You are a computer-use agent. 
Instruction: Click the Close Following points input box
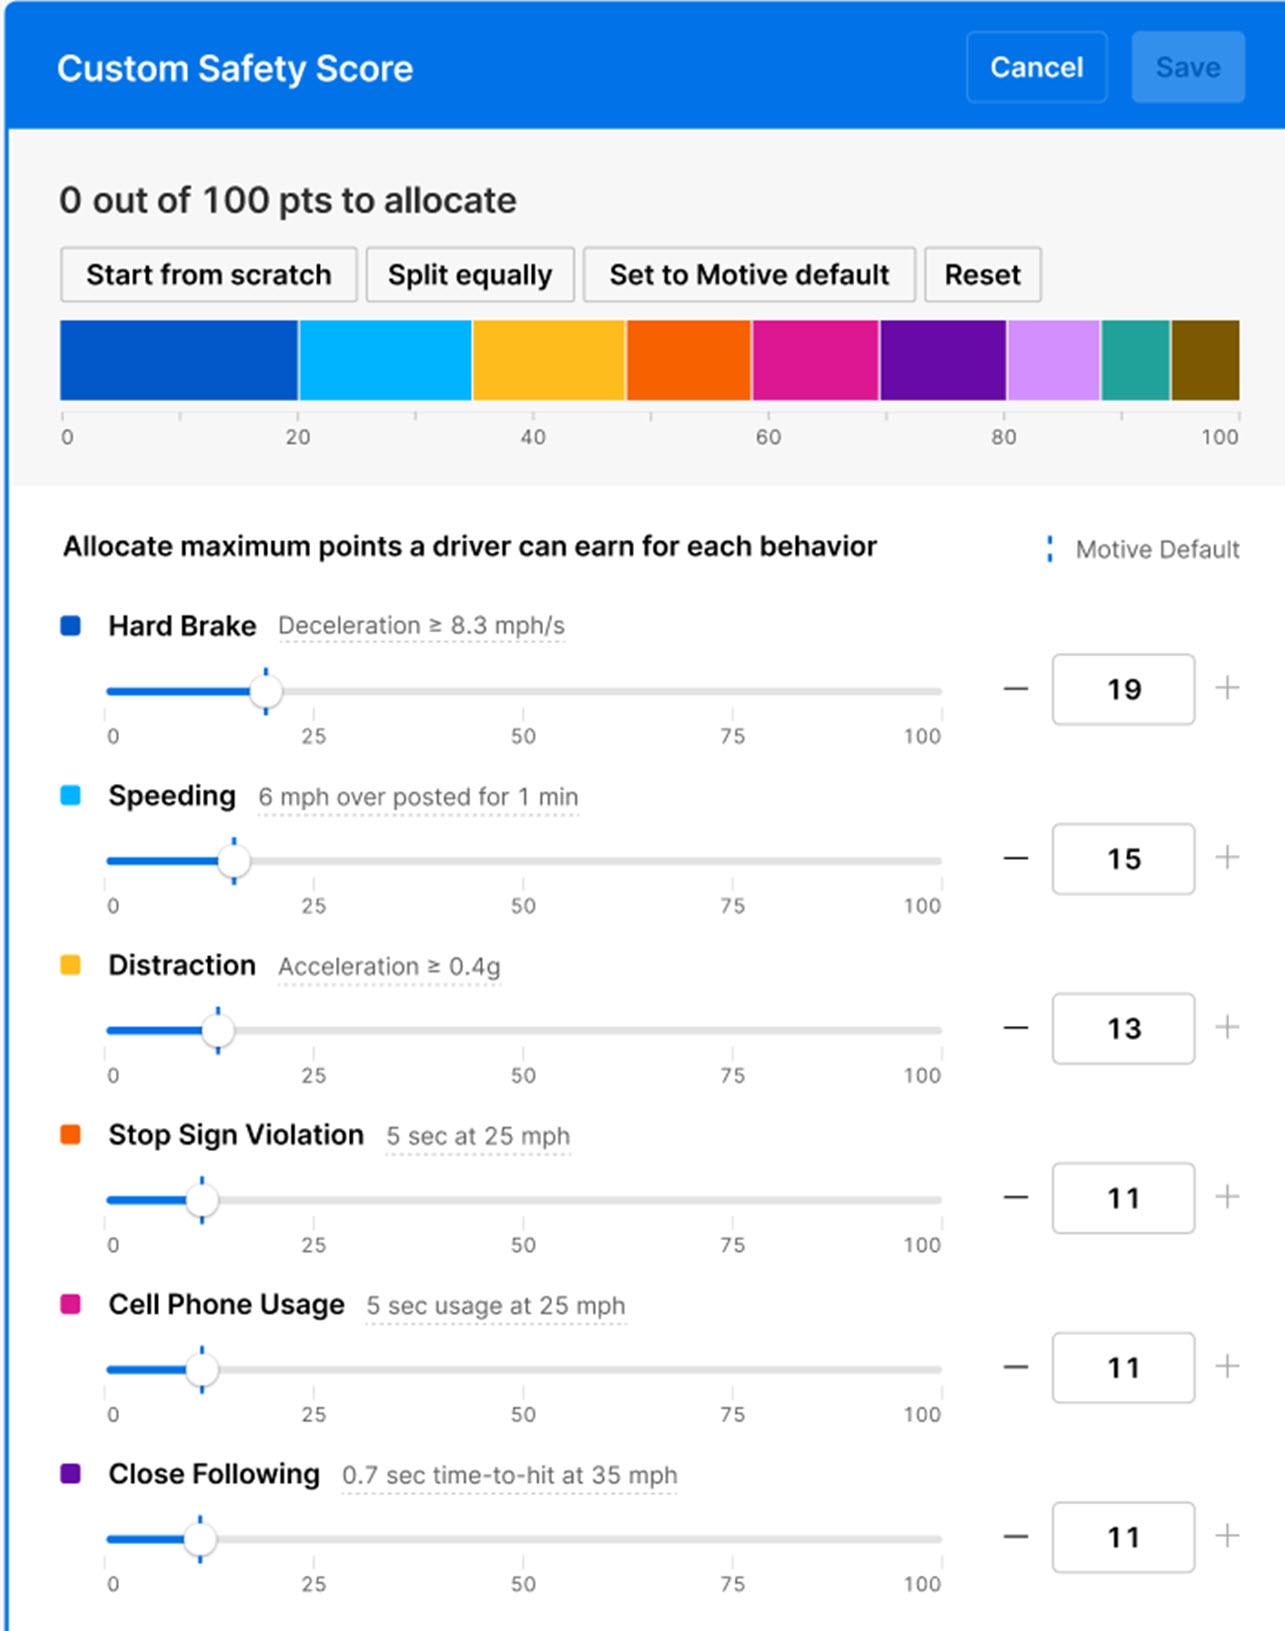pyautogui.click(x=1123, y=1537)
